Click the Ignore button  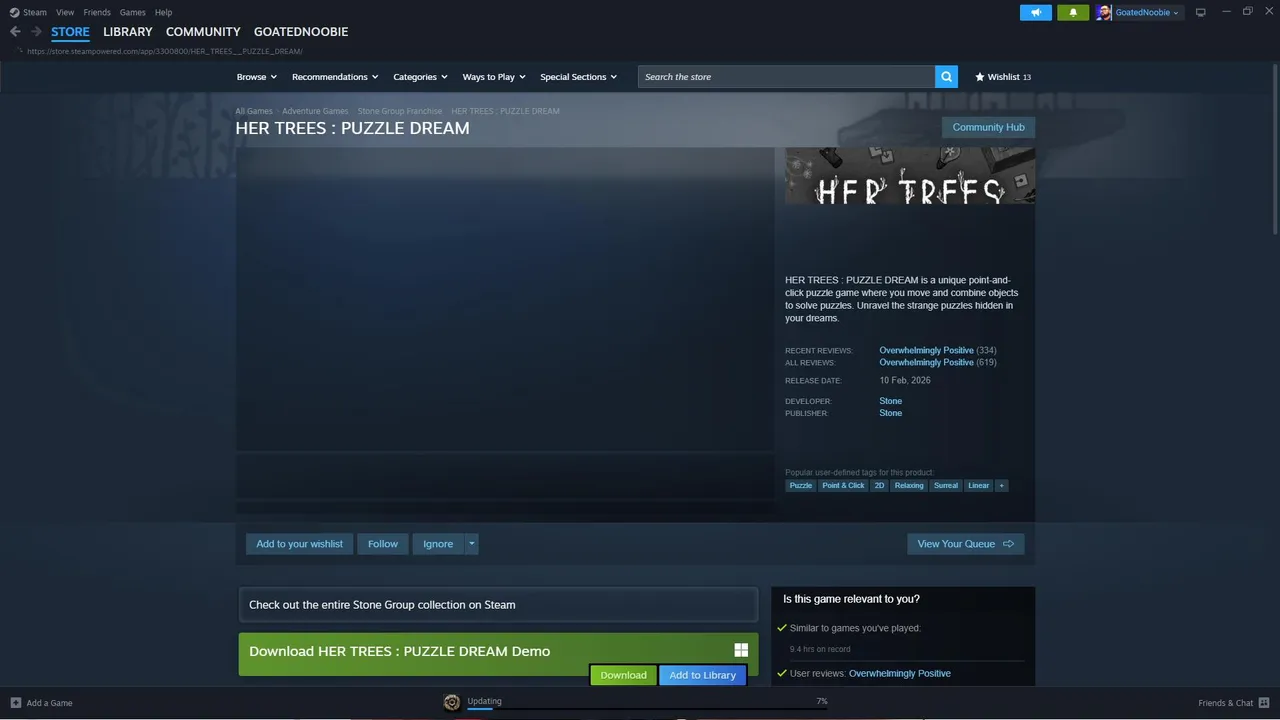[x=438, y=544]
